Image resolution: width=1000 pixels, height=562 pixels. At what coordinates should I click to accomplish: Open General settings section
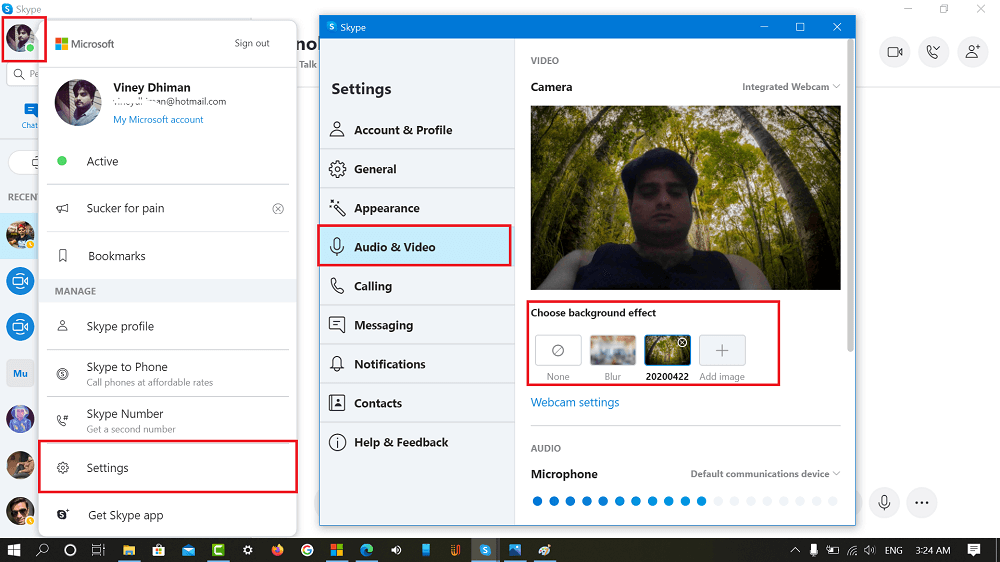[416, 169]
